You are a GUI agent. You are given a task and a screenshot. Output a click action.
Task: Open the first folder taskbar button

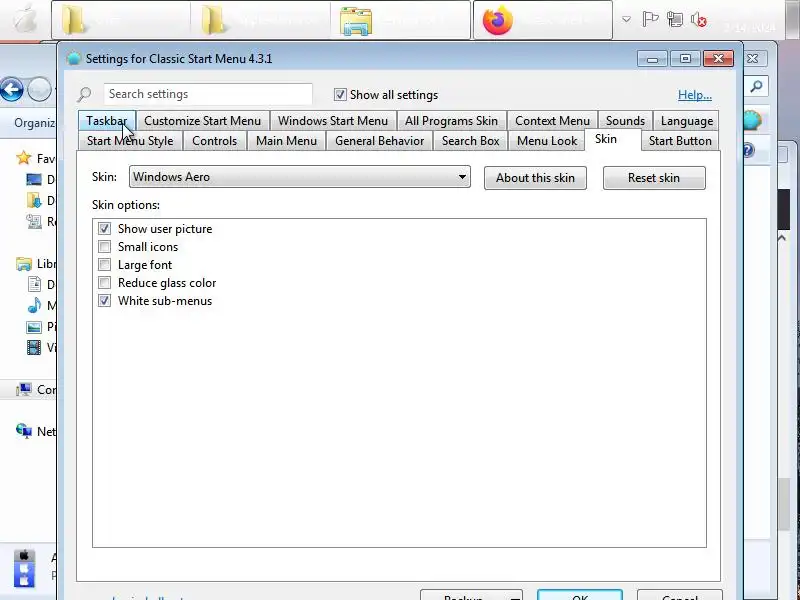(x=121, y=20)
